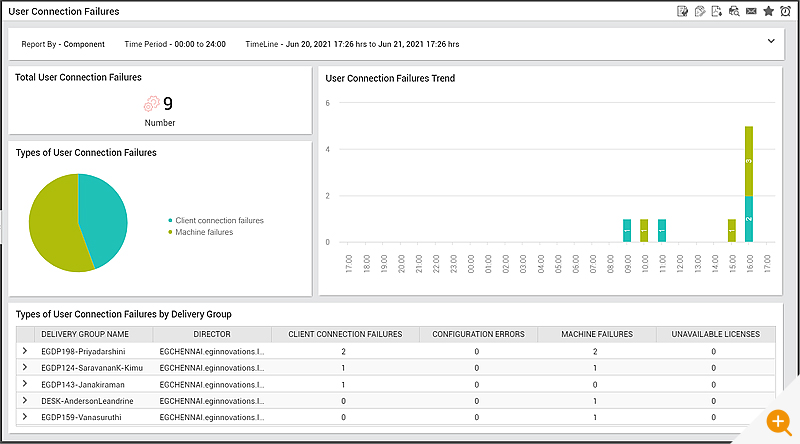Click client failures value in EGDP124-SaravananK-Kimu row
800x444 pixels.
point(343,368)
